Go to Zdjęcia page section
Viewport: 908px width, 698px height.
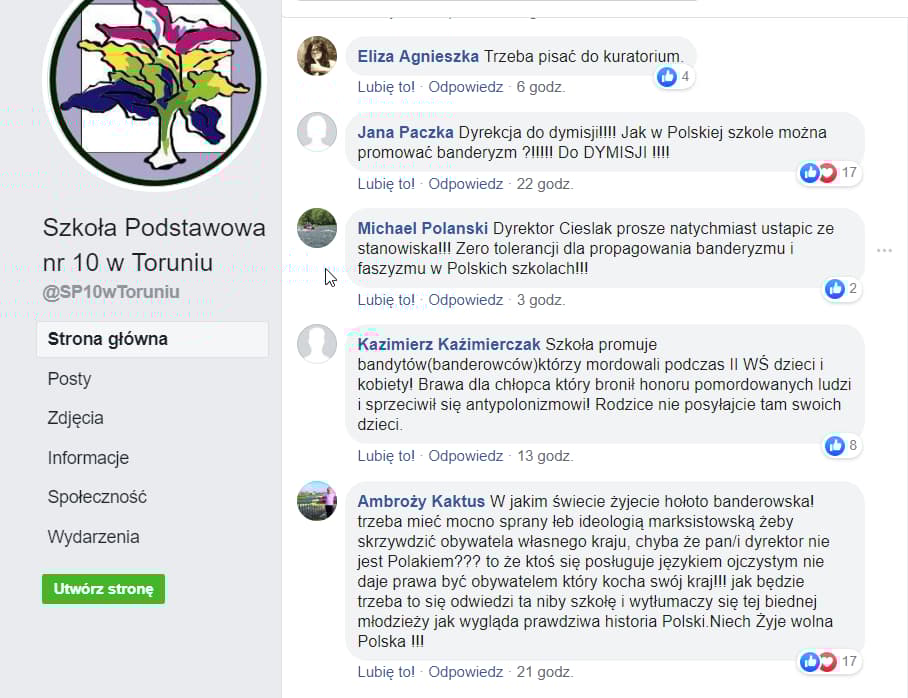(x=75, y=418)
